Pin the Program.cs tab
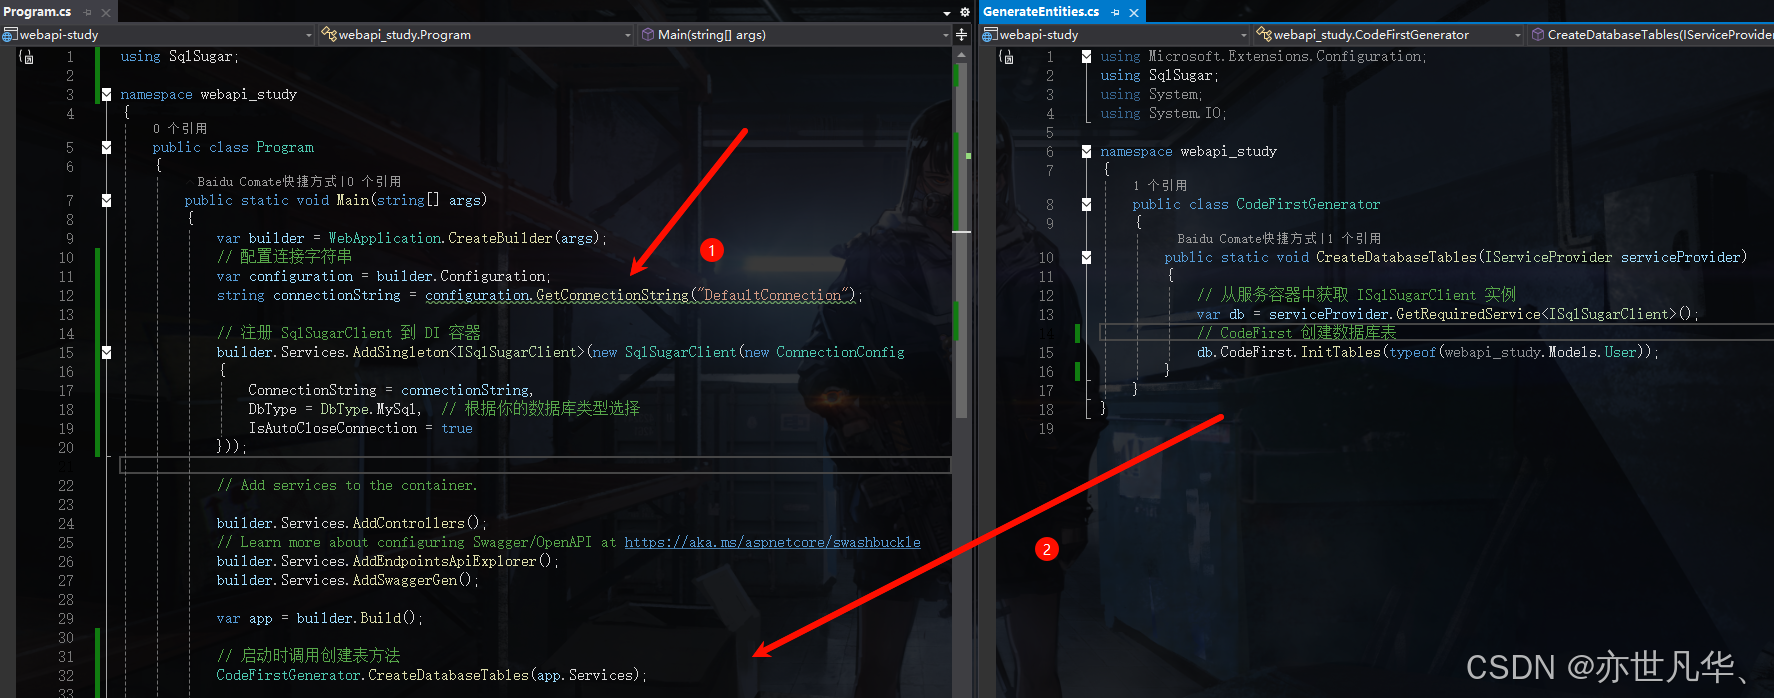The image size is (1774, 698). (88, 12)
